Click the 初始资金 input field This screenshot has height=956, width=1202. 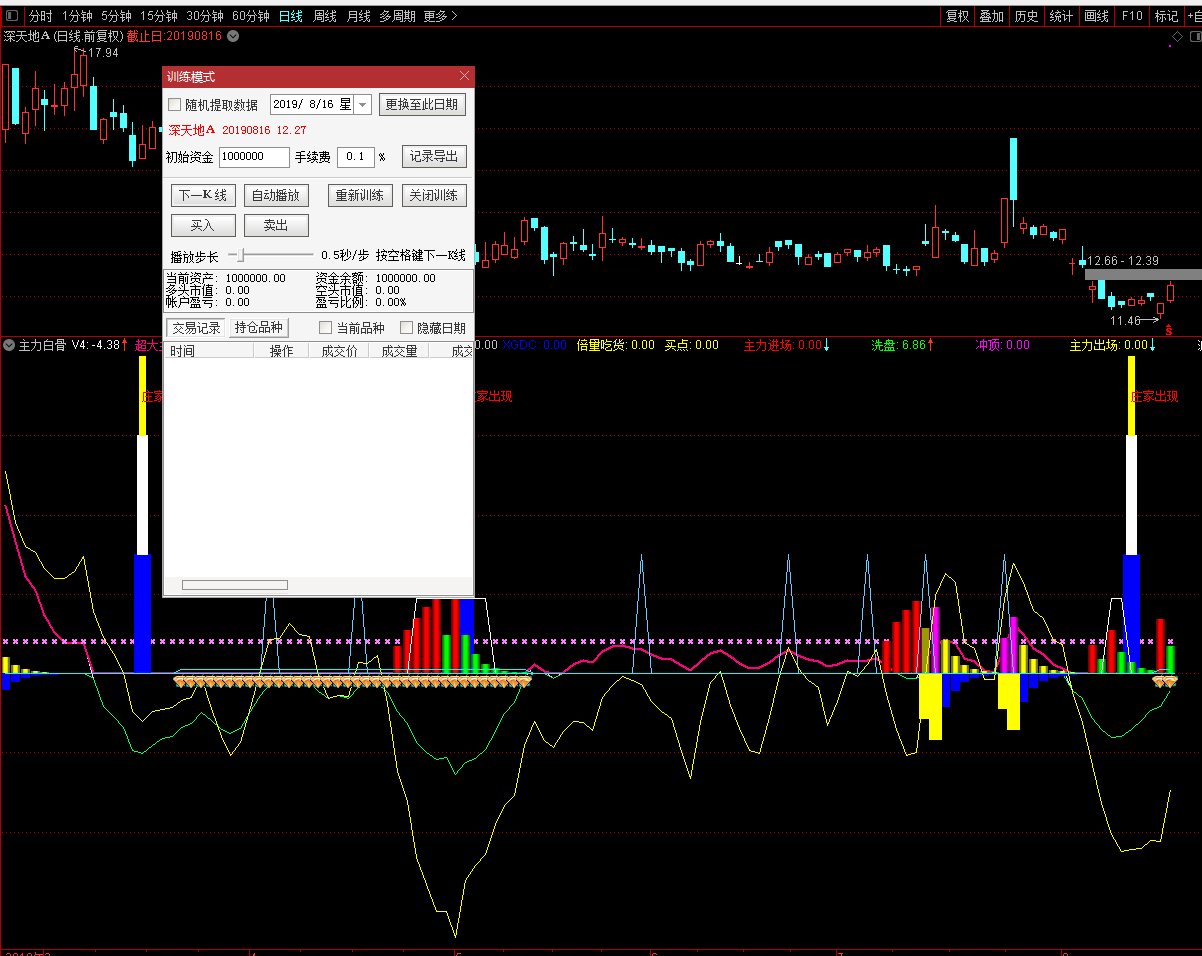(253, 157)
